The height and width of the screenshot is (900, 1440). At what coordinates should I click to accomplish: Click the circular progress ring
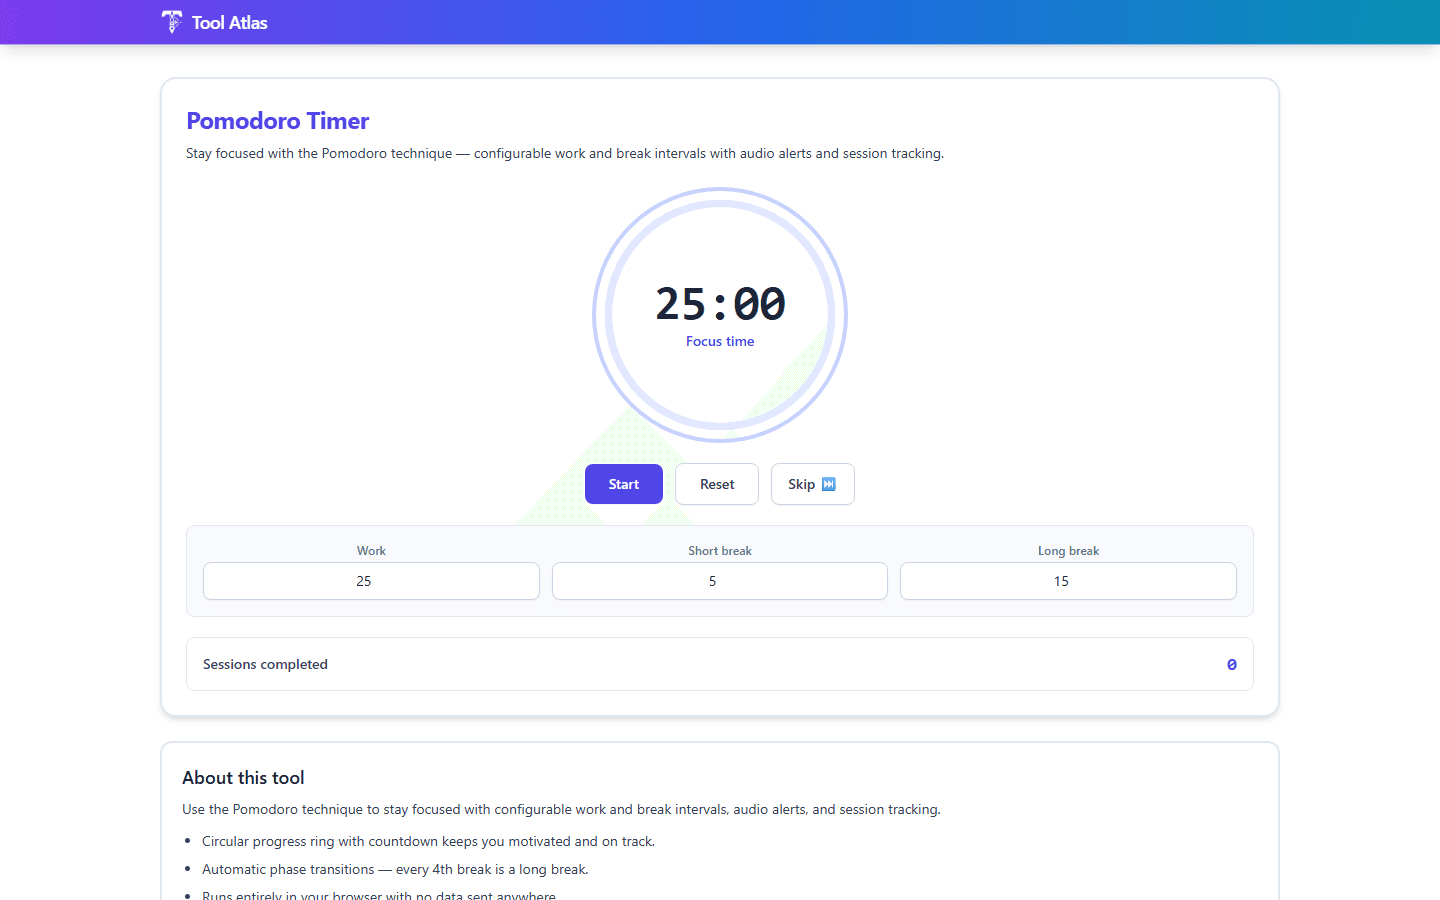pos(719,195)
